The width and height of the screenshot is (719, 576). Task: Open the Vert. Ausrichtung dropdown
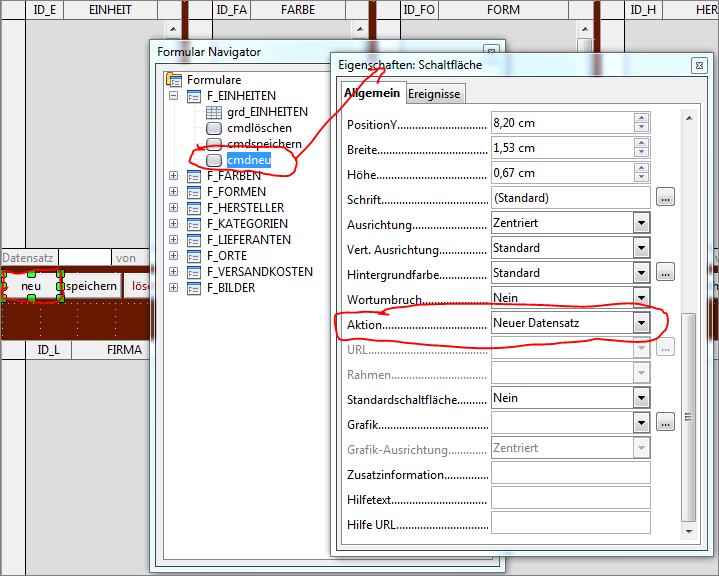[x=642, y=248]
